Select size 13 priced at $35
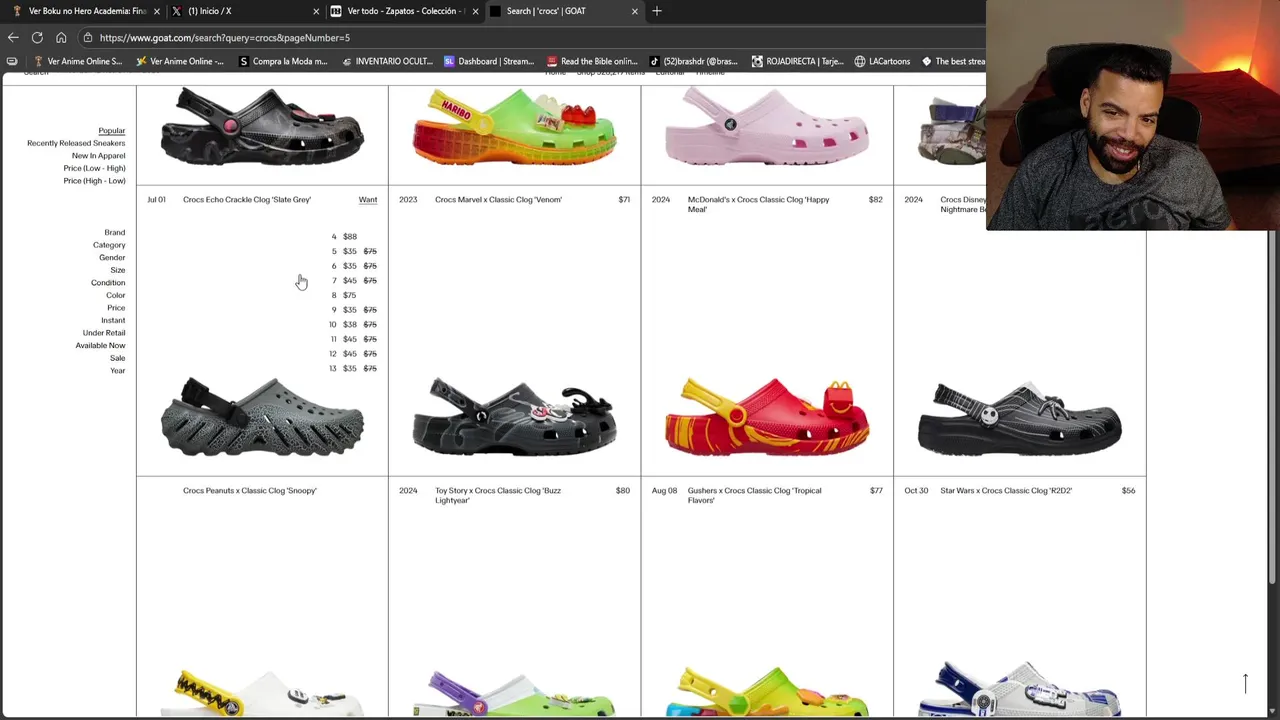 (353, 368)
